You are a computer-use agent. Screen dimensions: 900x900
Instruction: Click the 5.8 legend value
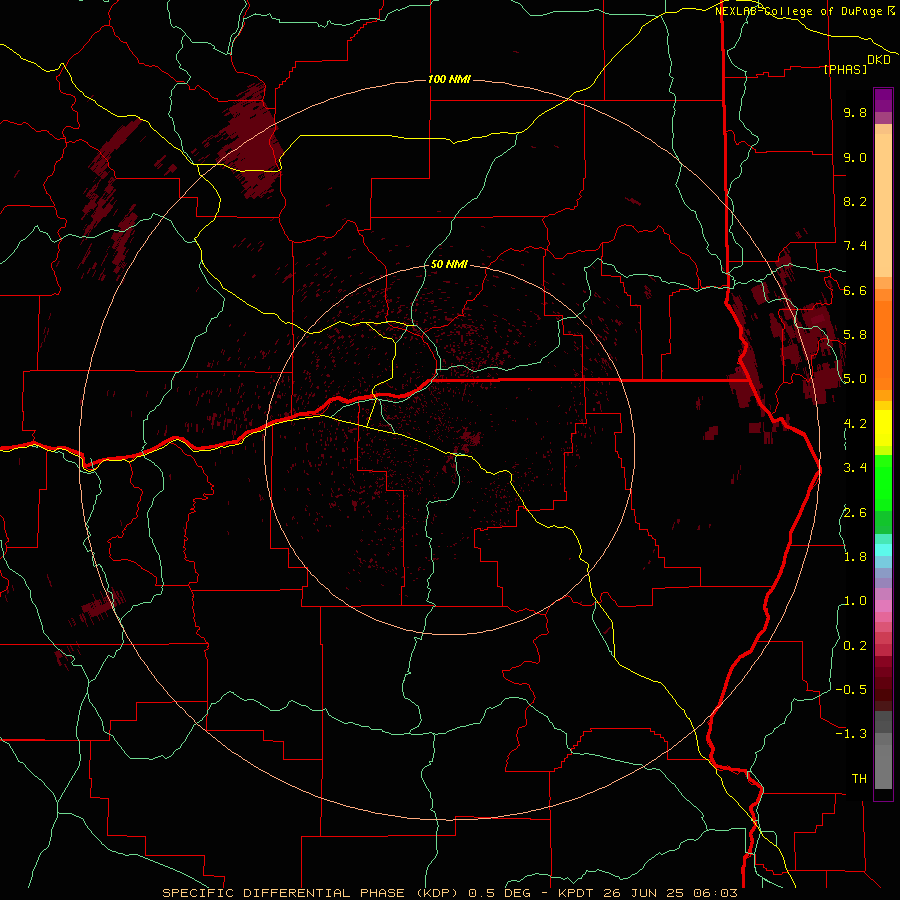(x=855, y=335)
